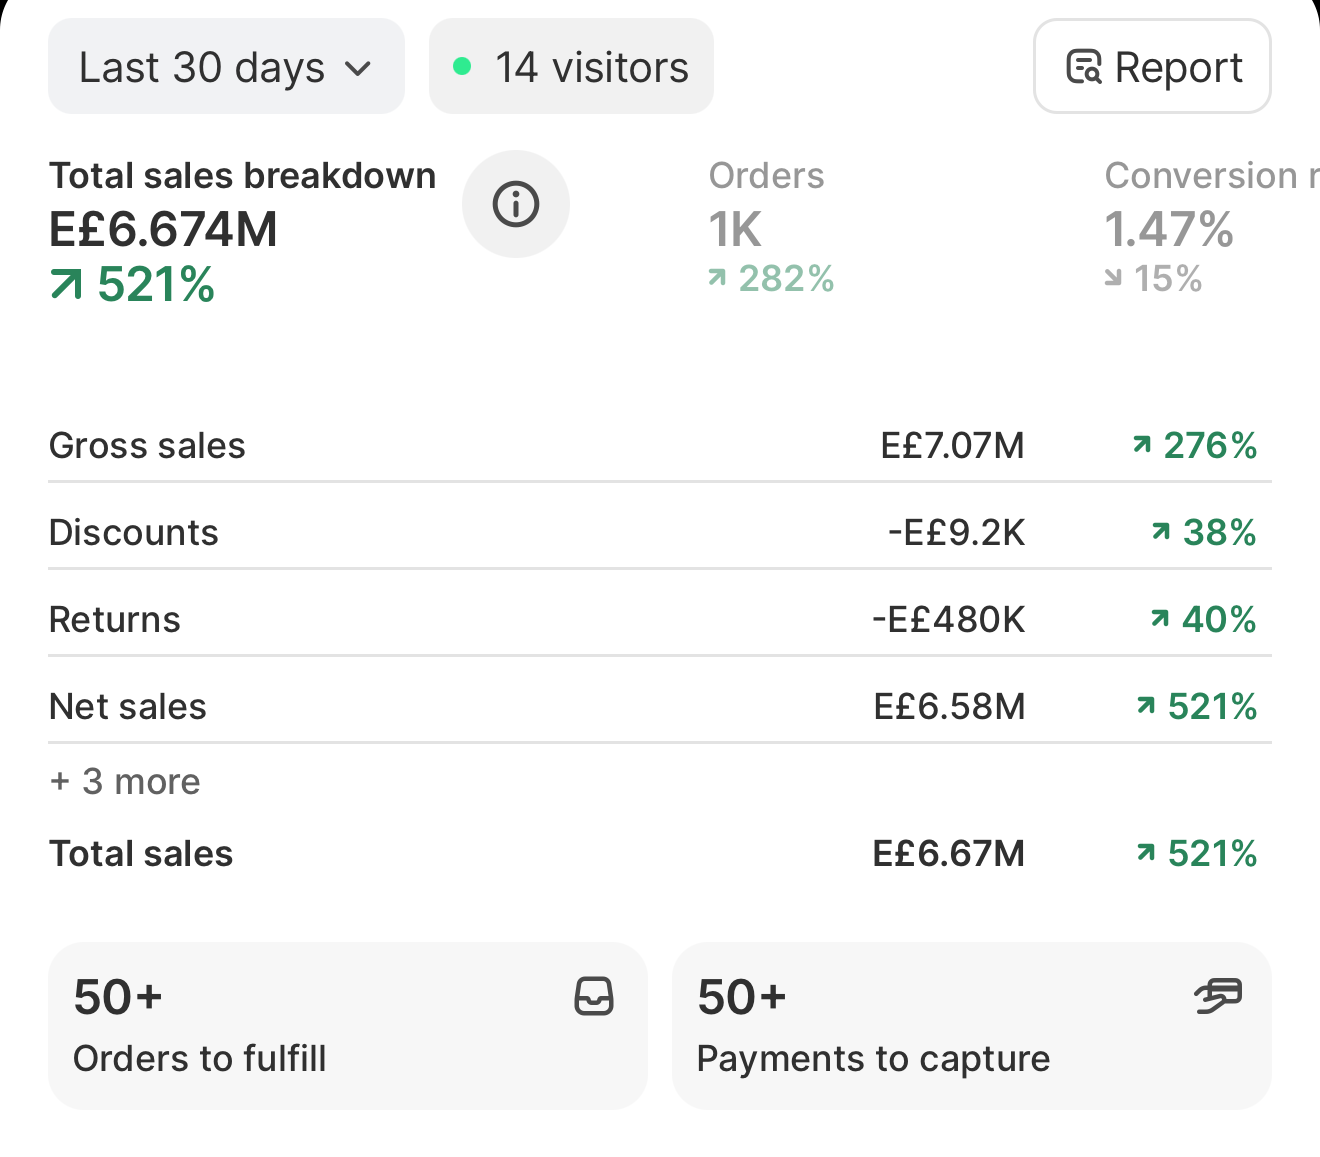Switch to the Conversion rate metric tab
Viewport: 1320px width, 1157px height.
1210,227
